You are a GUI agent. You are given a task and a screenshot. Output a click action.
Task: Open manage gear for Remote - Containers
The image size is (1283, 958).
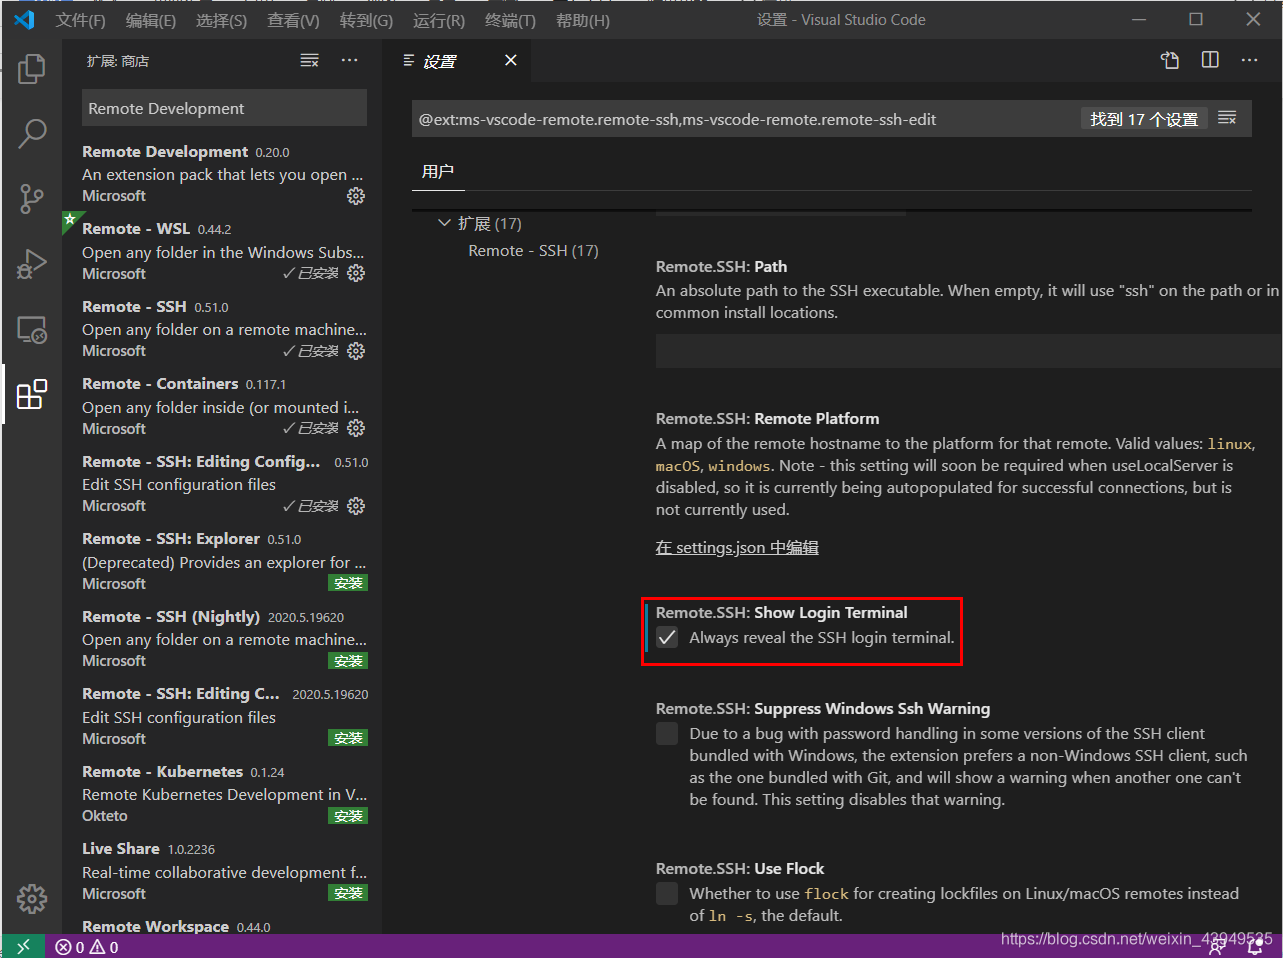(x=356, y=428)
